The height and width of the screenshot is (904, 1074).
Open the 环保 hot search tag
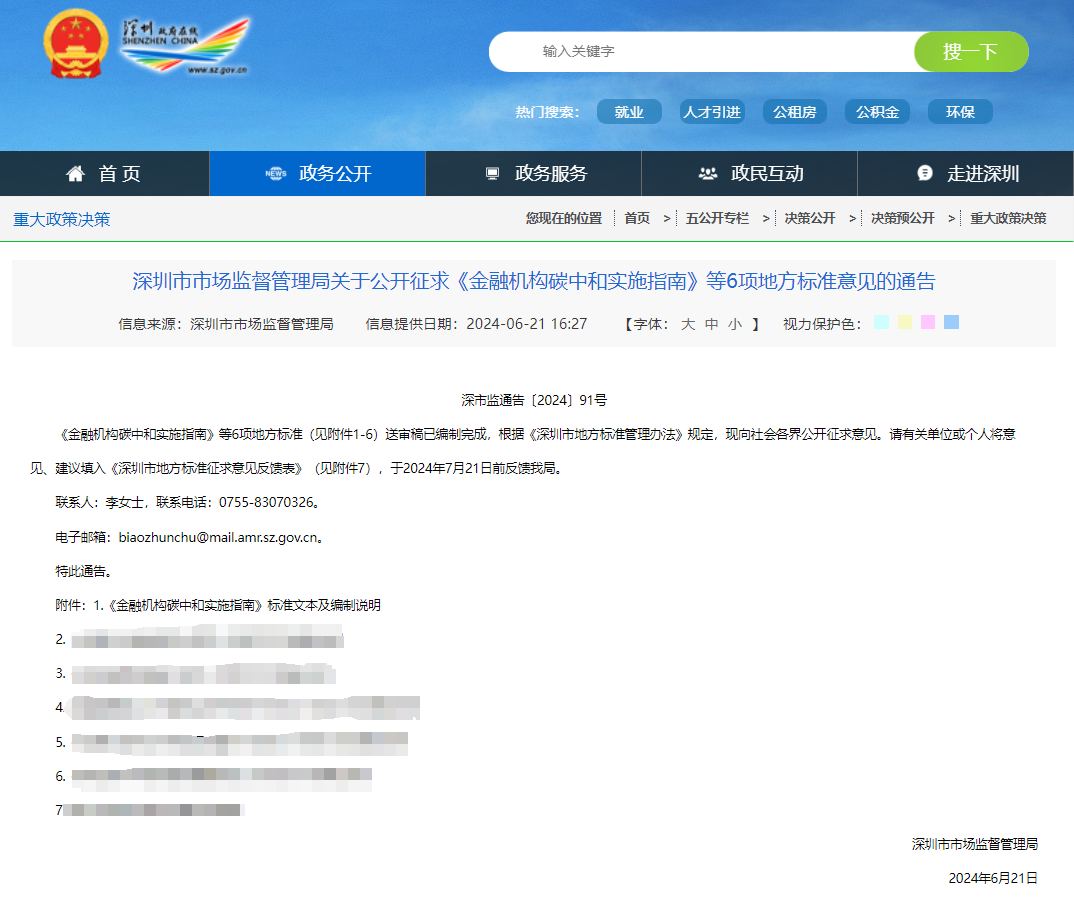[959, 111]
